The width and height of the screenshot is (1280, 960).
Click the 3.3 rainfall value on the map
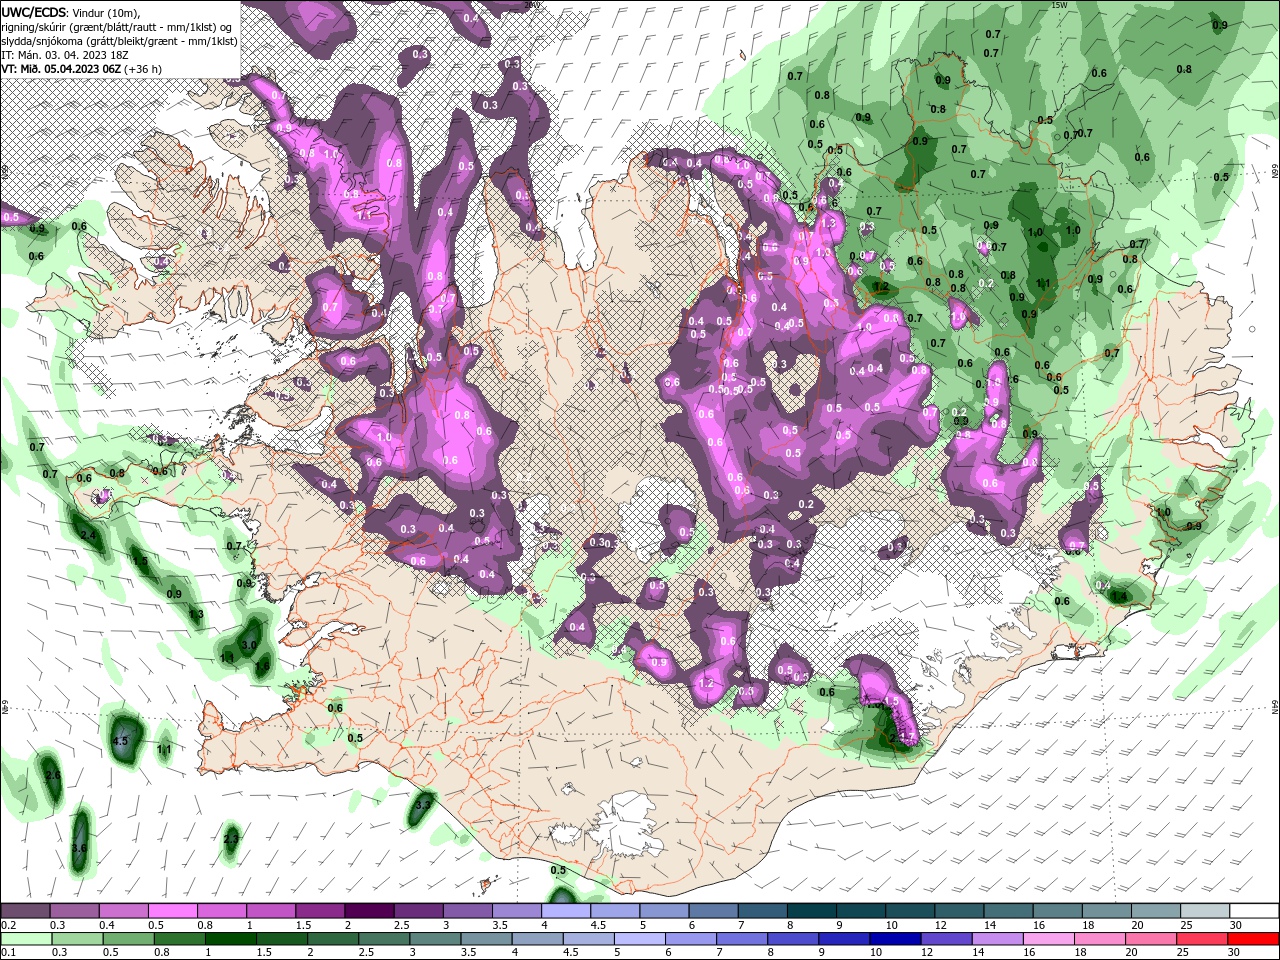(x=423, y=804)
